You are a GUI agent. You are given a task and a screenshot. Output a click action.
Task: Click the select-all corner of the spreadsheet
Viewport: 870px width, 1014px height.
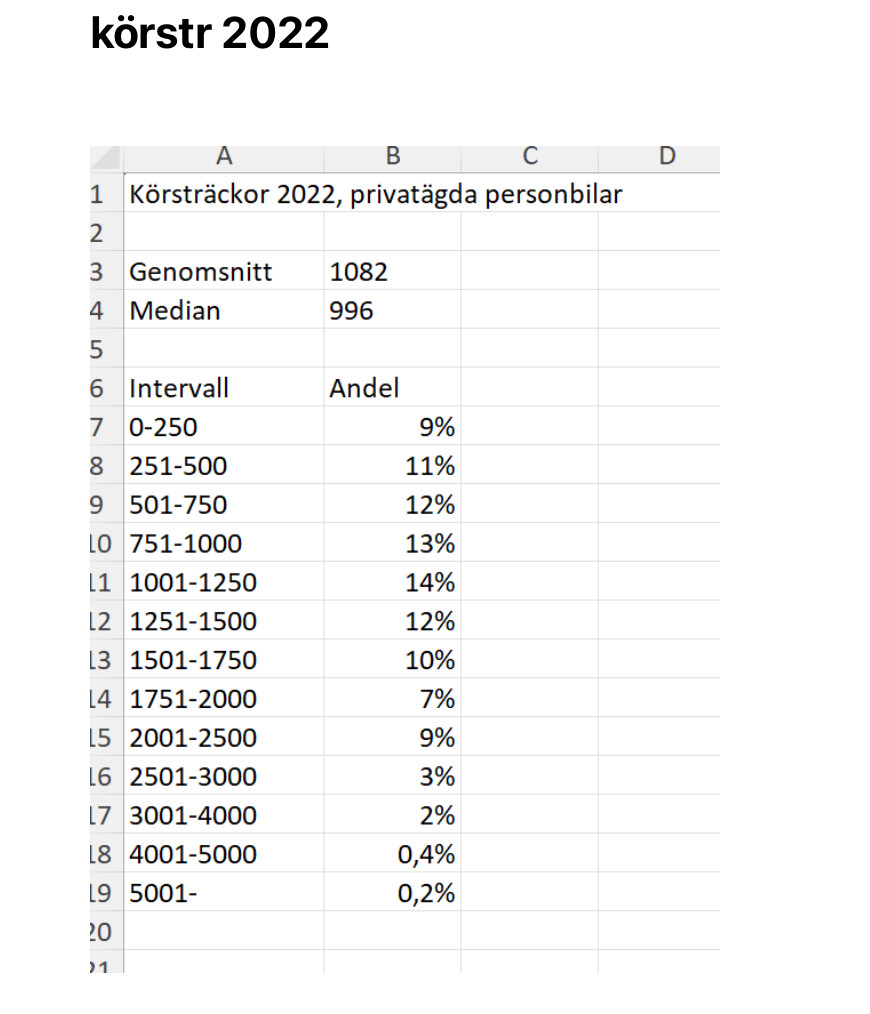click(105, 156)
